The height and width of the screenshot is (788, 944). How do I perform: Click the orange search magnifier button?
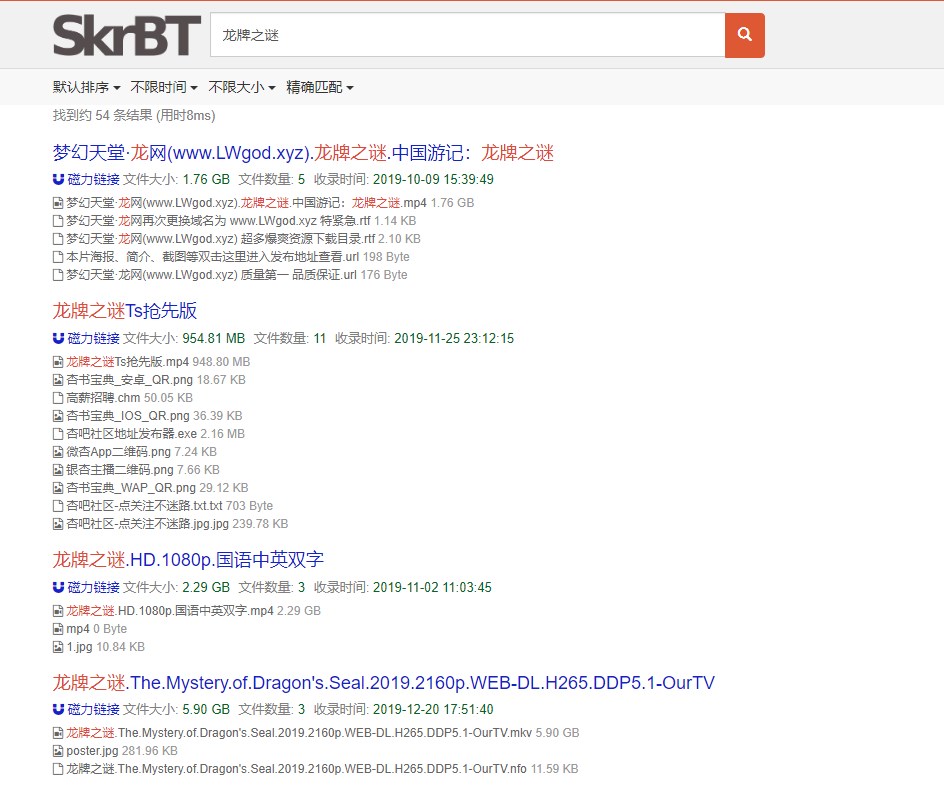click(x=744, y=35)
